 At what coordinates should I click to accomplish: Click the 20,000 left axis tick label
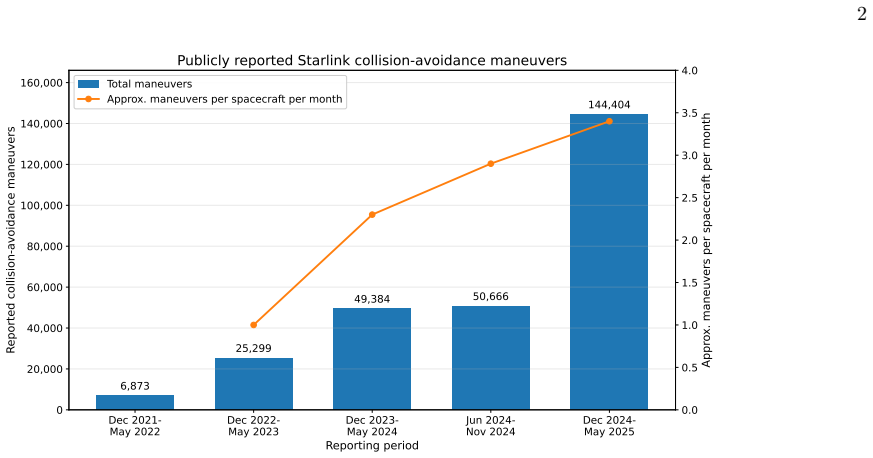[x=45, y=369]
